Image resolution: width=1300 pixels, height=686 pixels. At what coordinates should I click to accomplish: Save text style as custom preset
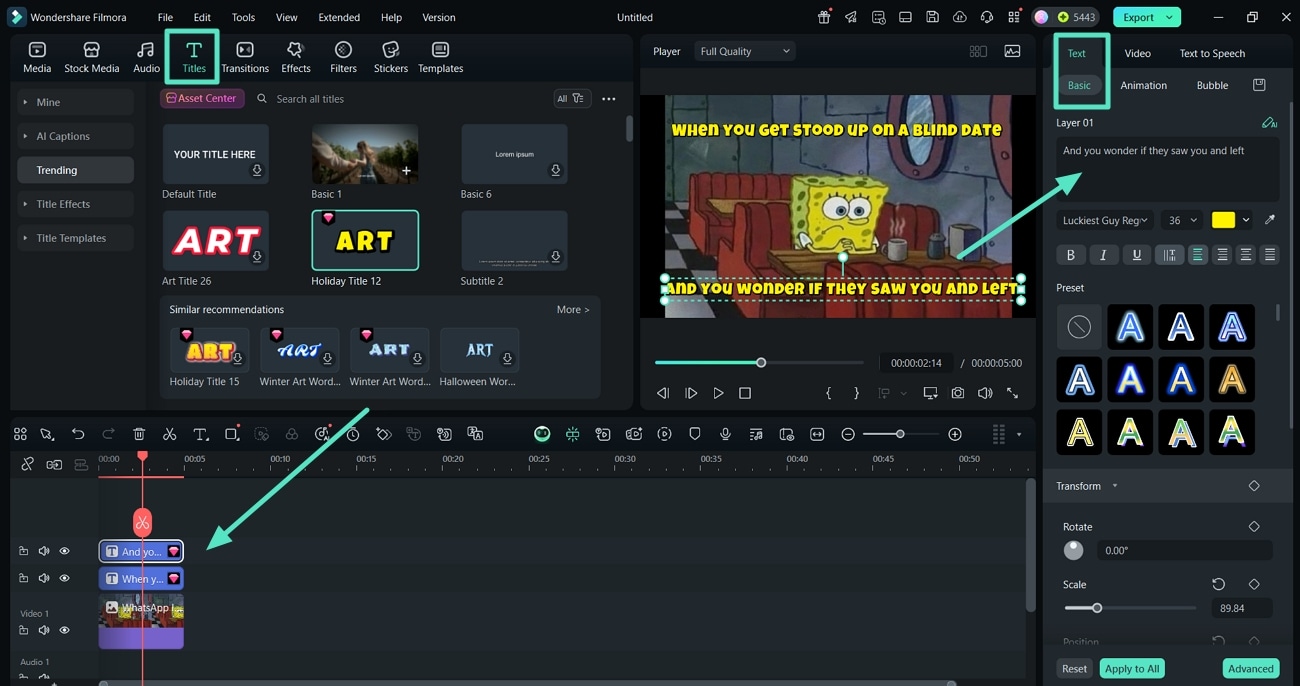(x=1259, y=85)
